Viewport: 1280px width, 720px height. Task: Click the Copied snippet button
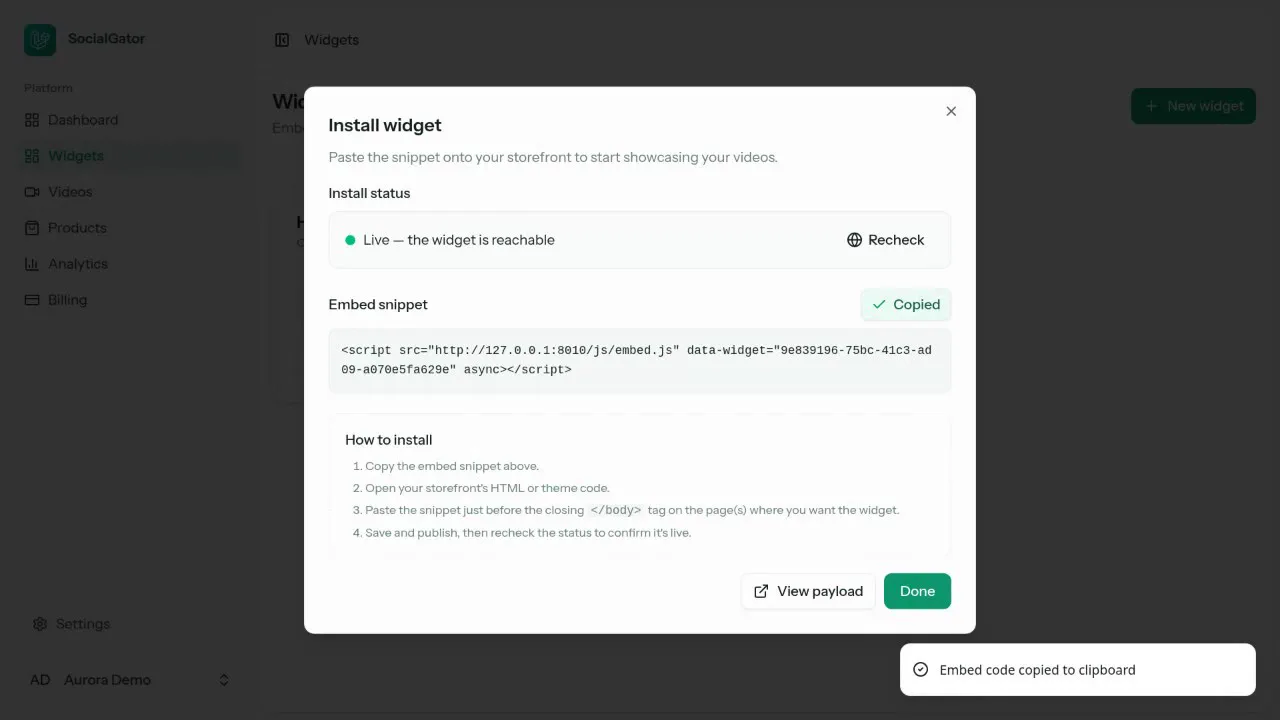click(x=906, y=305)
